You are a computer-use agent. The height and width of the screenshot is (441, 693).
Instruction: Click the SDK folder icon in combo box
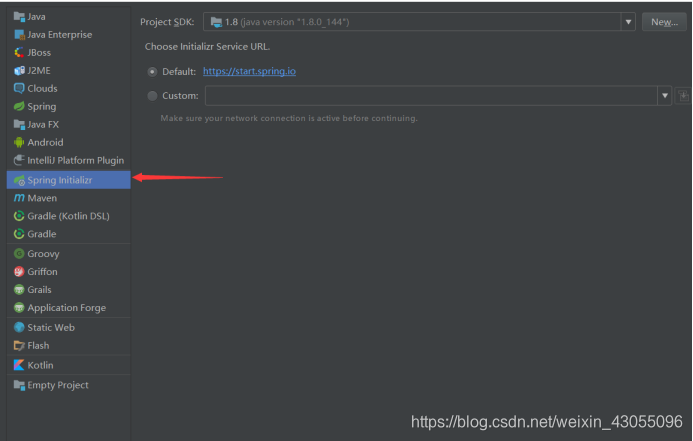coord(216,22)
